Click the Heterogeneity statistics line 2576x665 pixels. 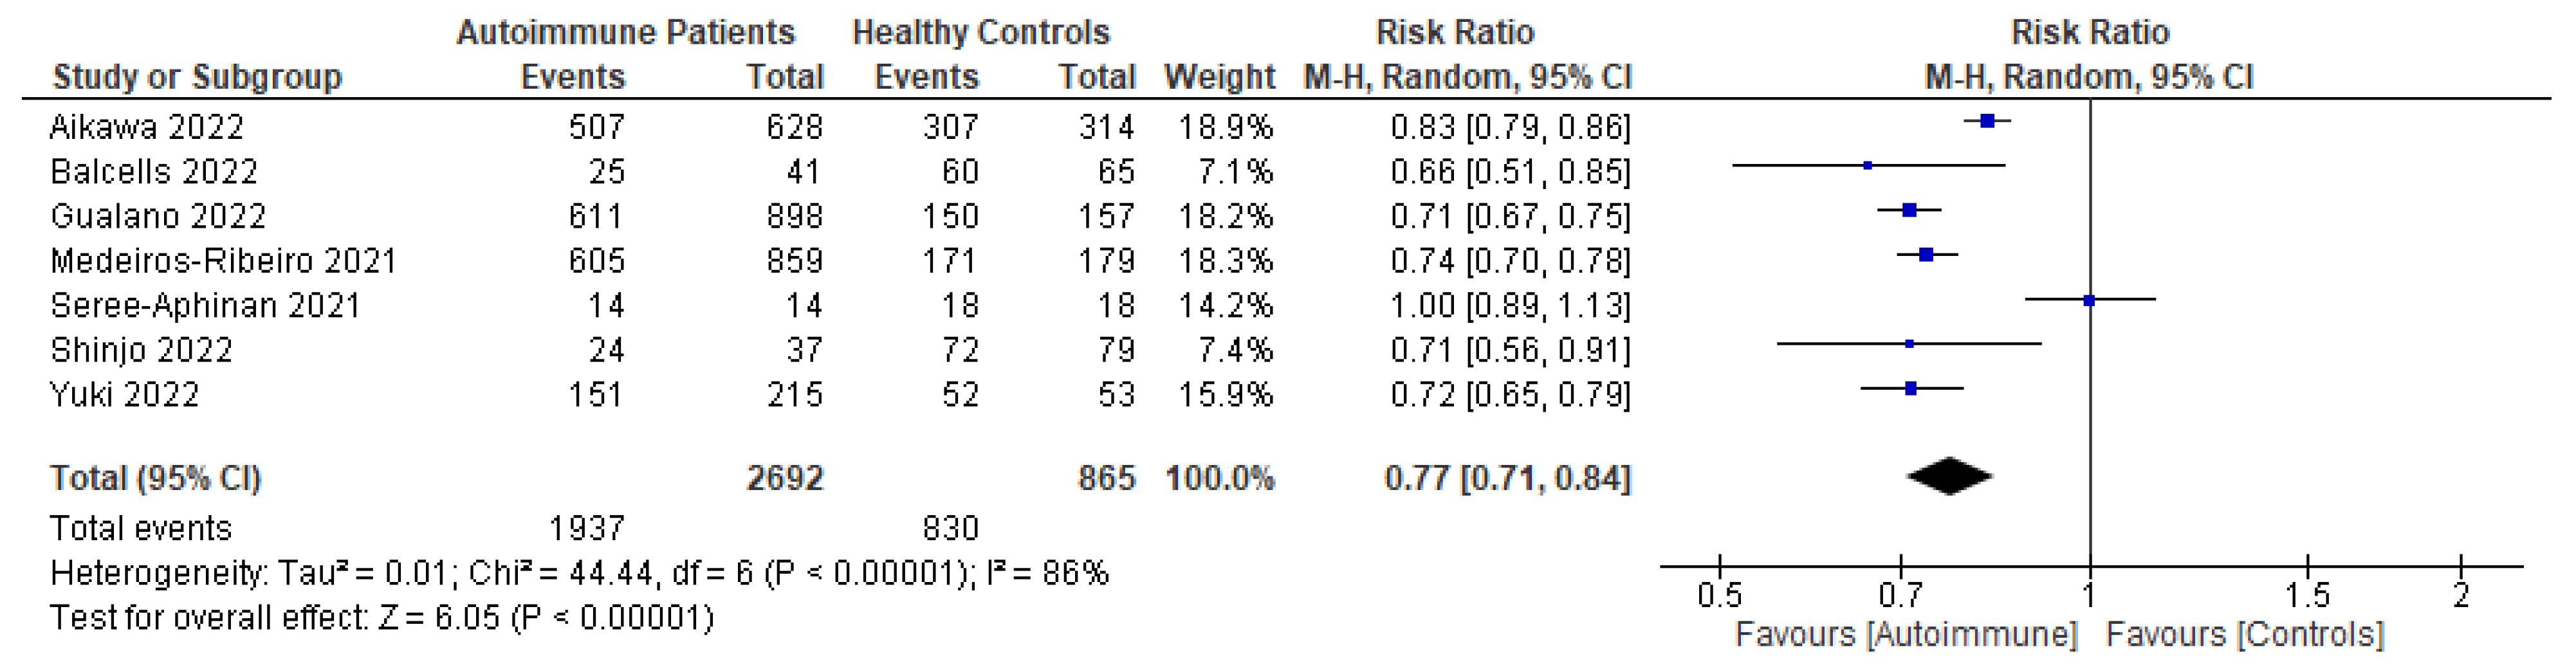[579, 573]
